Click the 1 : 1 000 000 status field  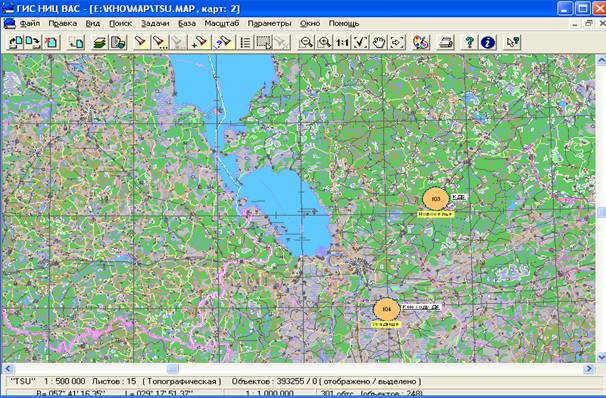269,393
